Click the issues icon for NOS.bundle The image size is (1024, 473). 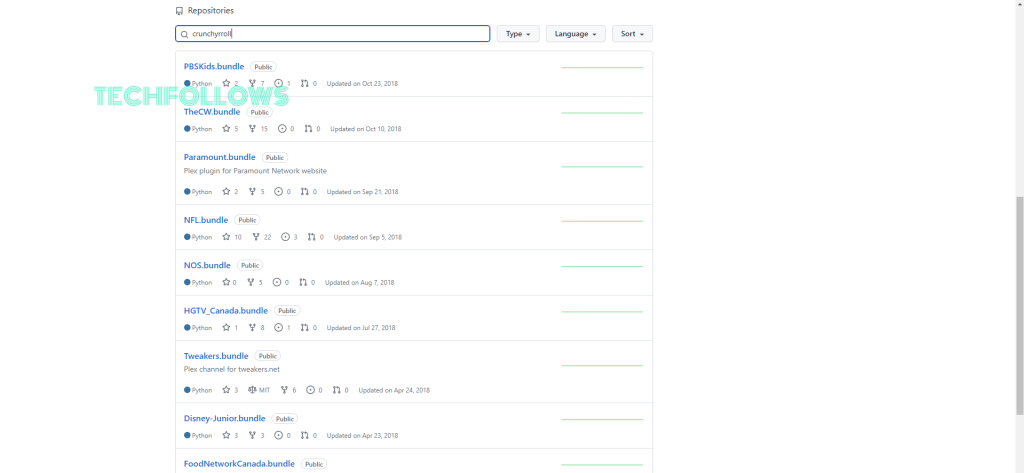pos(277,282)
